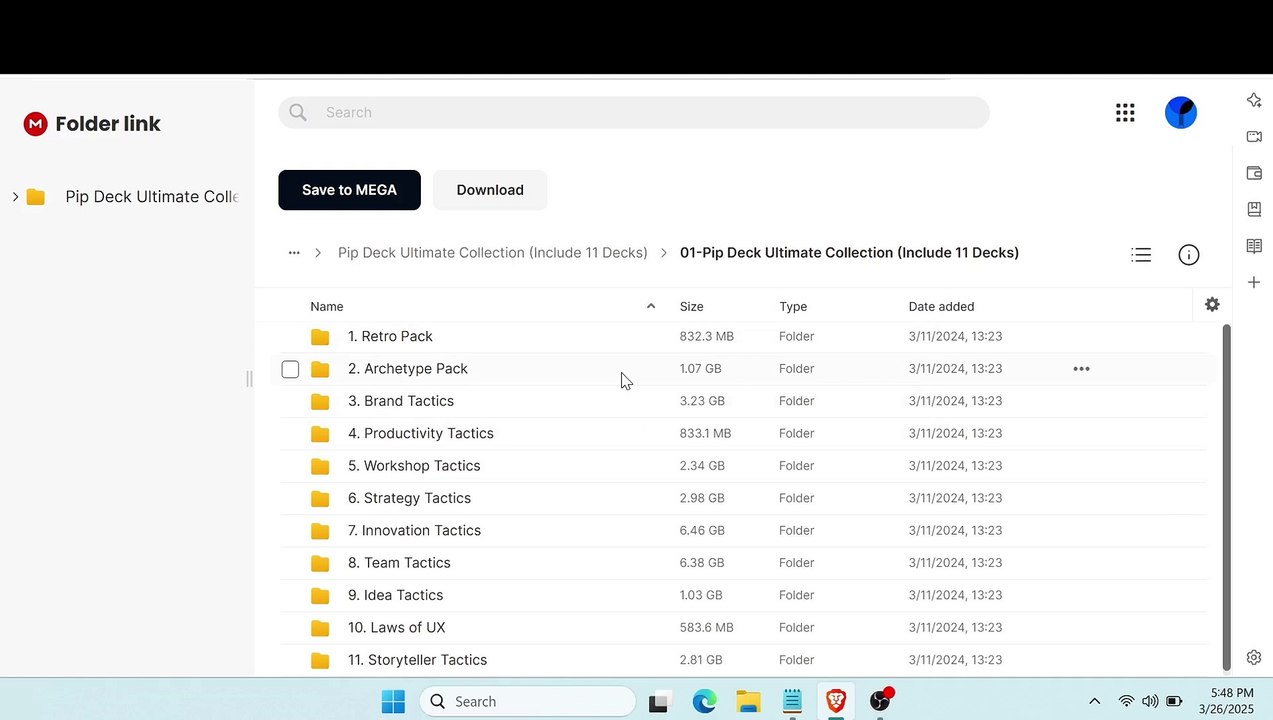This screenshot has width=1273, height=720.
Task: Click the Folder link title
Action: (x=108, y=124)
